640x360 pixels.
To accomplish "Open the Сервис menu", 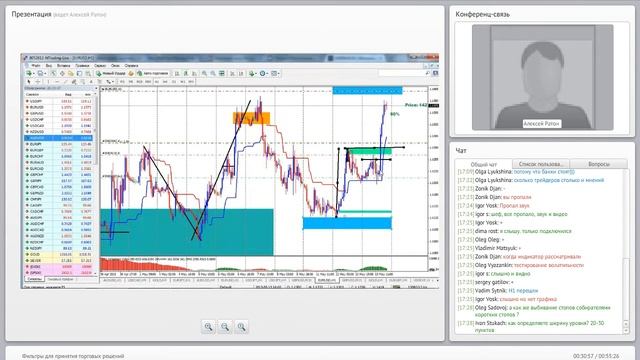I will tap(100, 66).
